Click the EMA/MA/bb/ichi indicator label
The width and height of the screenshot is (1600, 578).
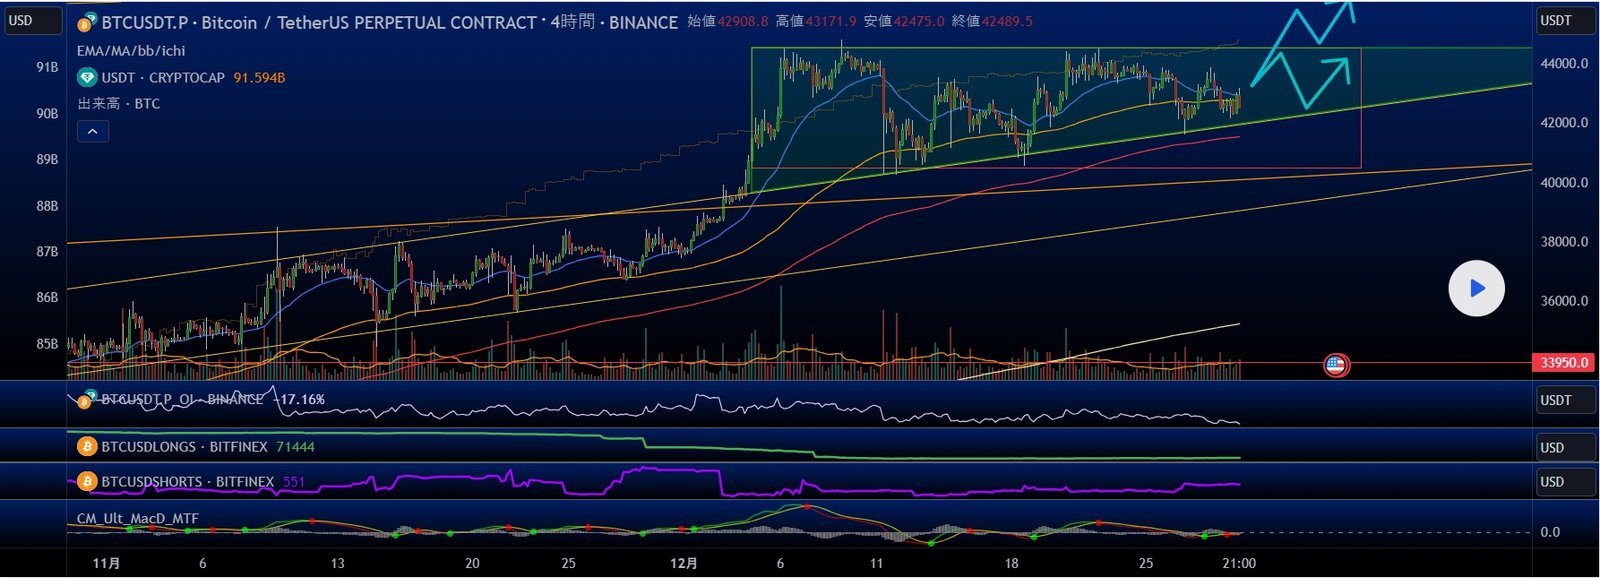[131, 51]
